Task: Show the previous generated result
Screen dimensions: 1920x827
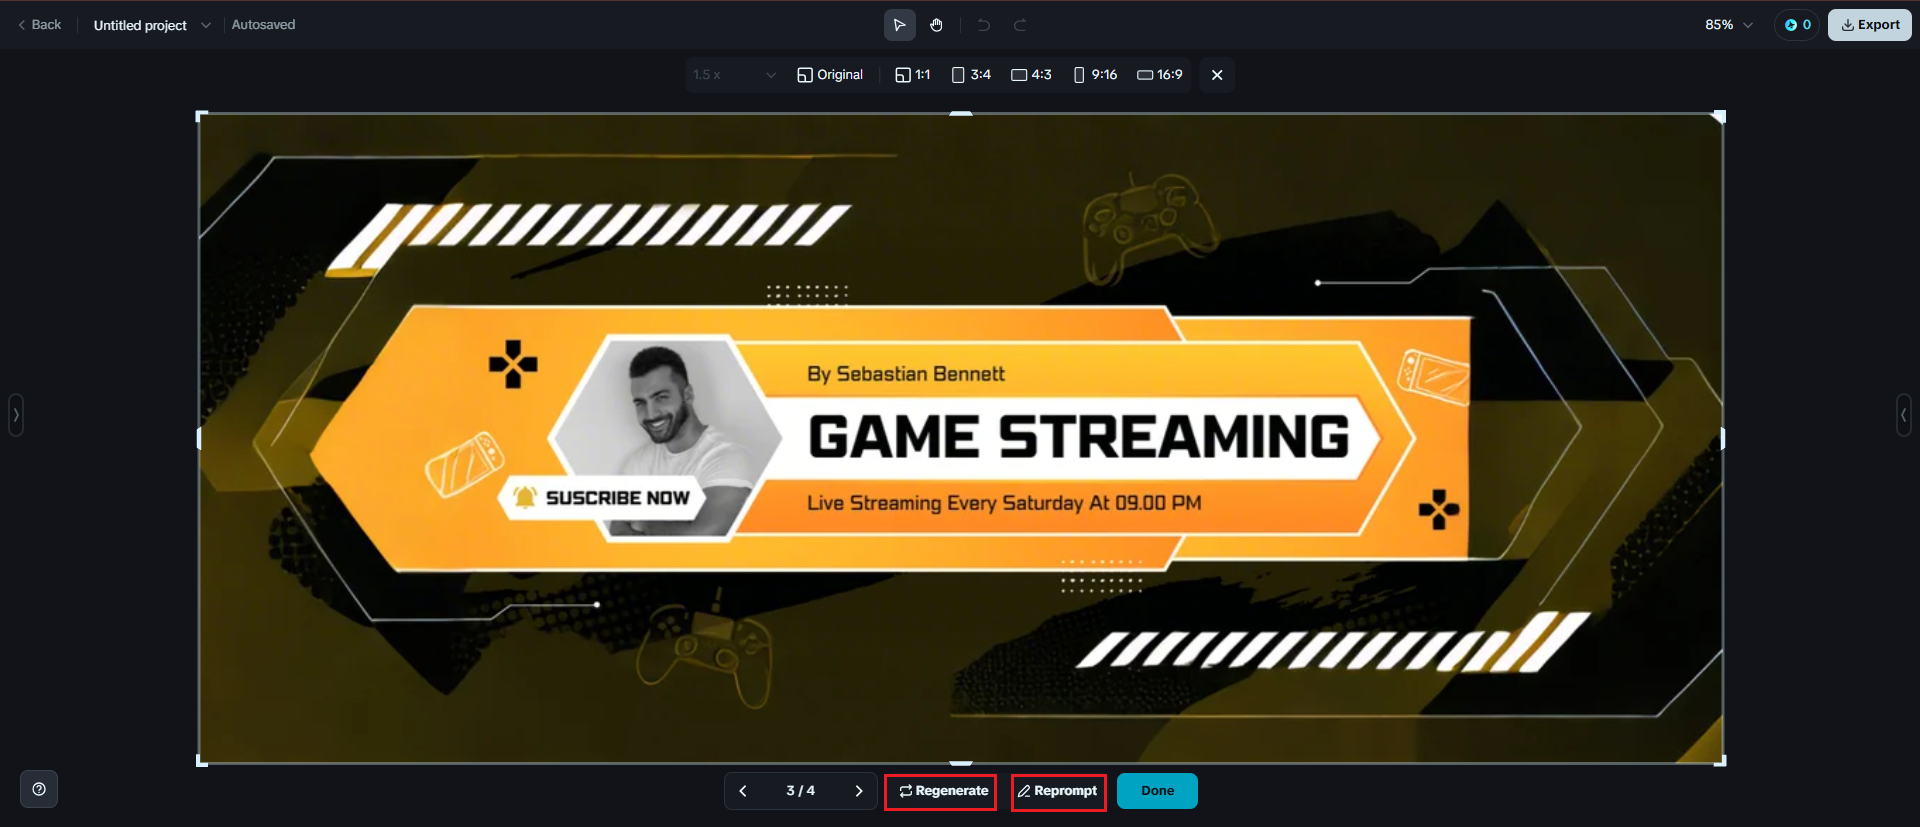Action: (x=743, y=791)
